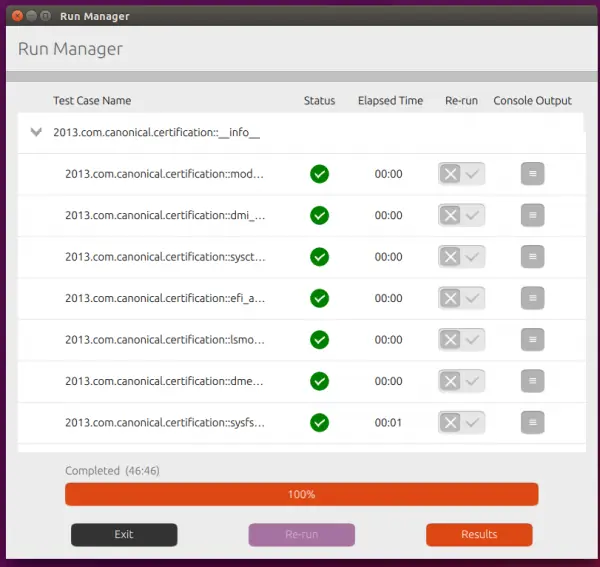Open console output for the dmi_... test

532,215
